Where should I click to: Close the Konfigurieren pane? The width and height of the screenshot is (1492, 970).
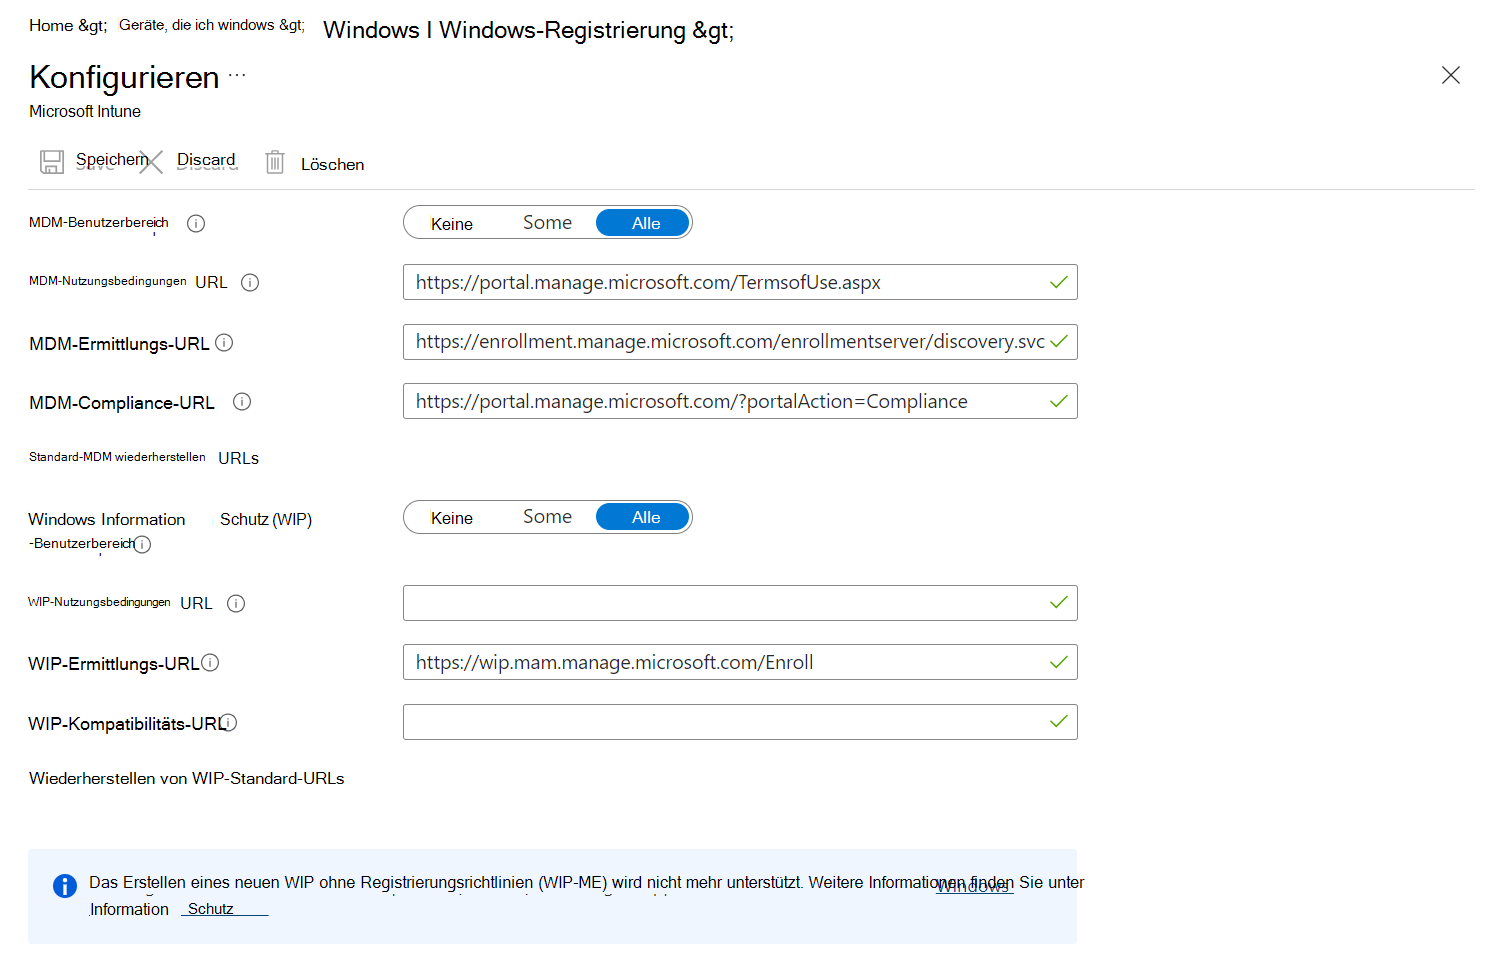1450,76
